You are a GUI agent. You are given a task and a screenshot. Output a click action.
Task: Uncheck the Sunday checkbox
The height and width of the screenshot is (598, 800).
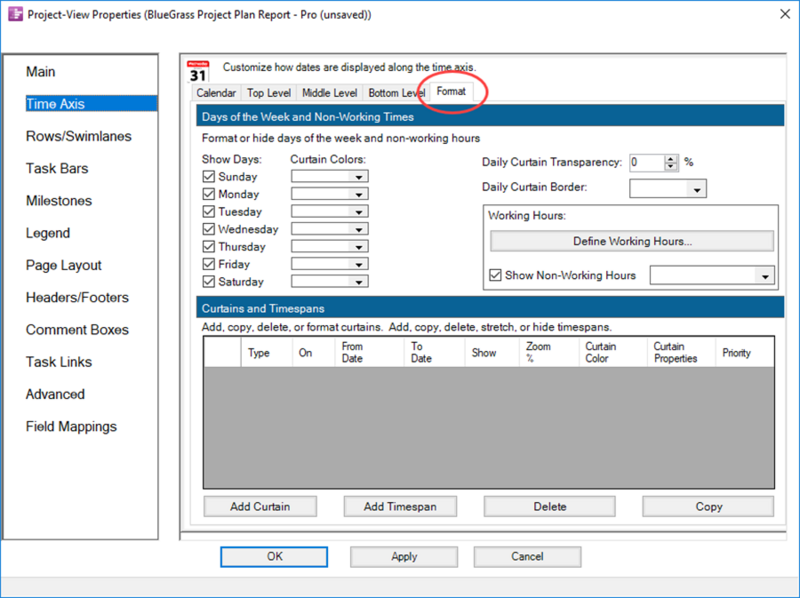pos(208,177)
